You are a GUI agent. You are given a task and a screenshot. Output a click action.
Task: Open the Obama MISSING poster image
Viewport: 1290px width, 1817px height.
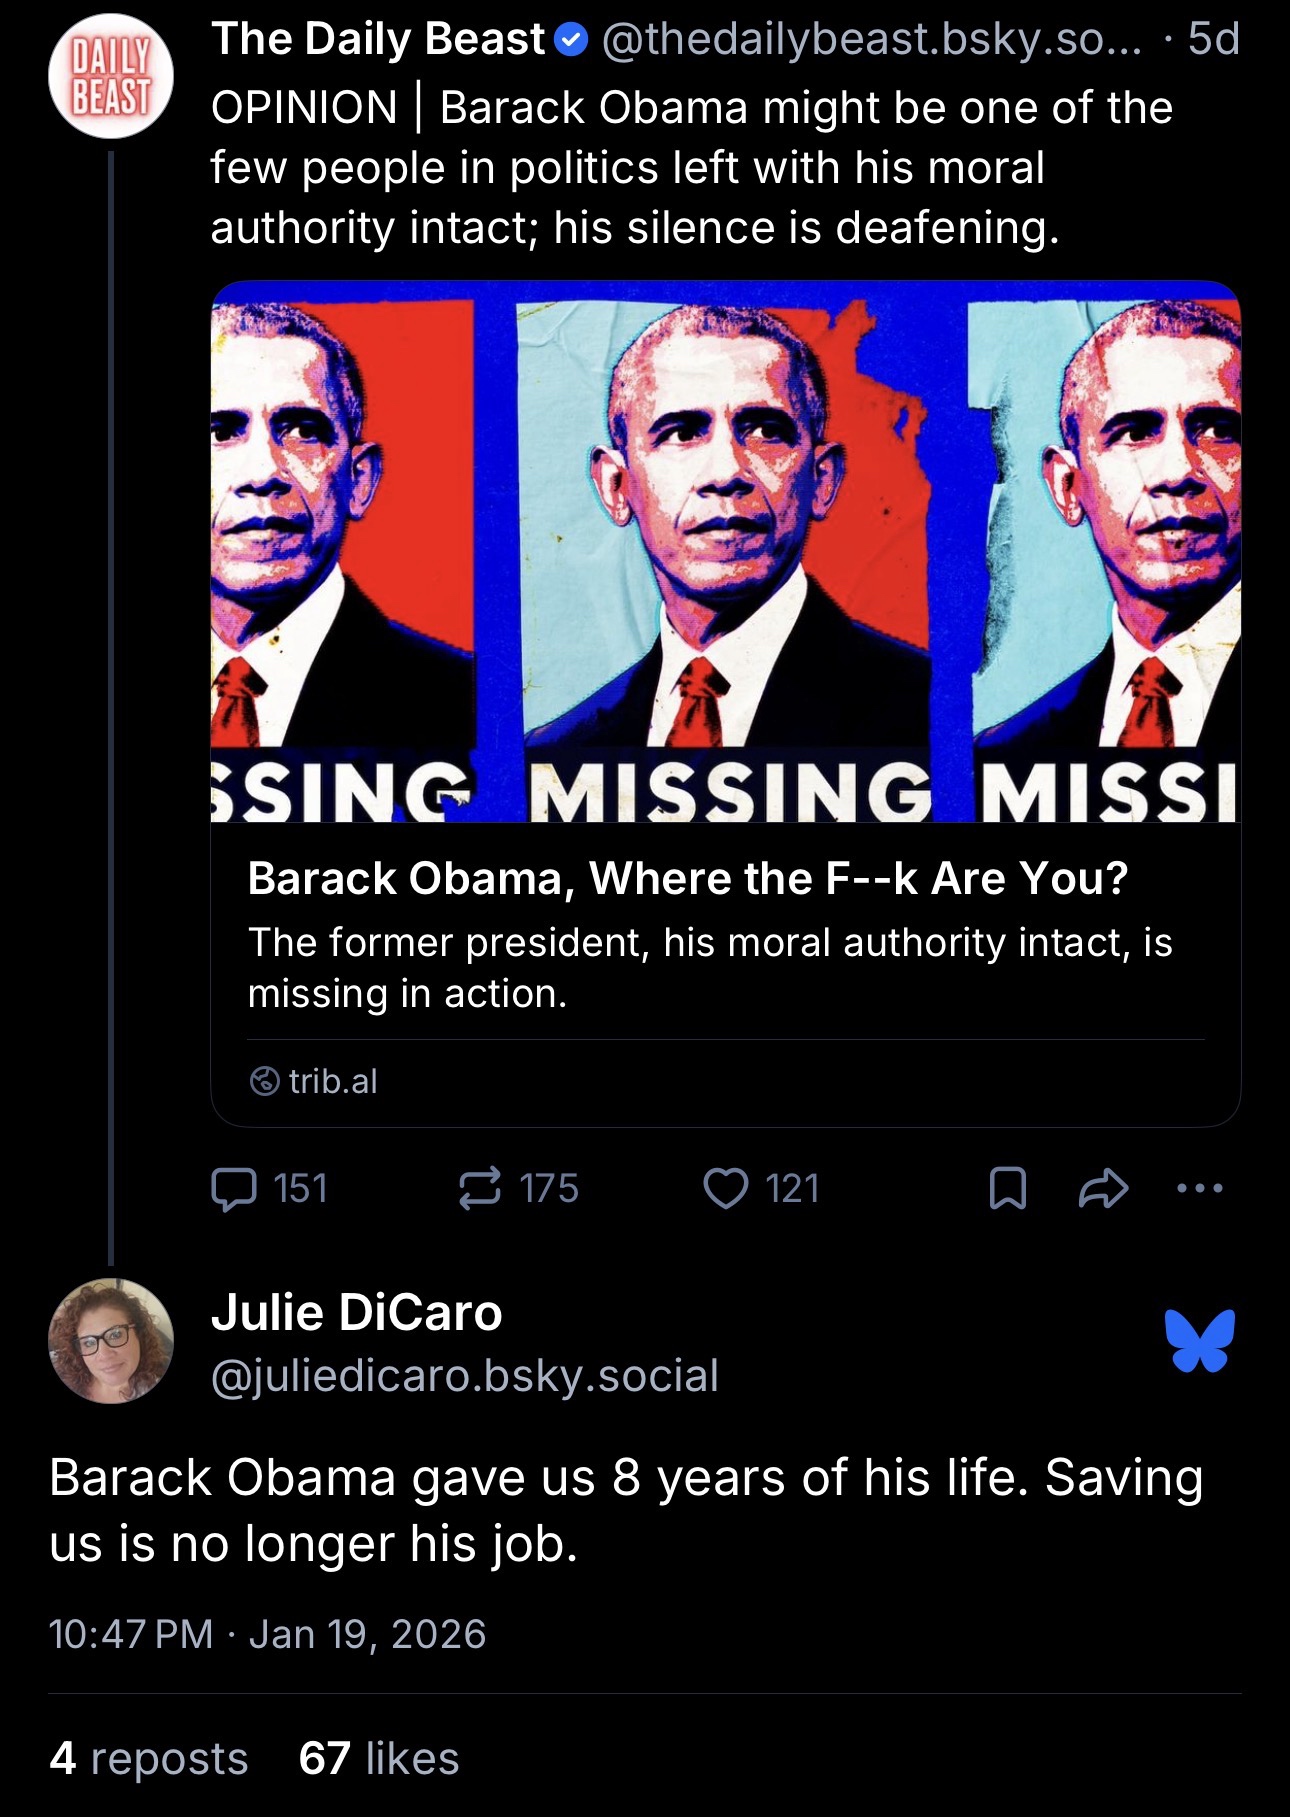725,551
